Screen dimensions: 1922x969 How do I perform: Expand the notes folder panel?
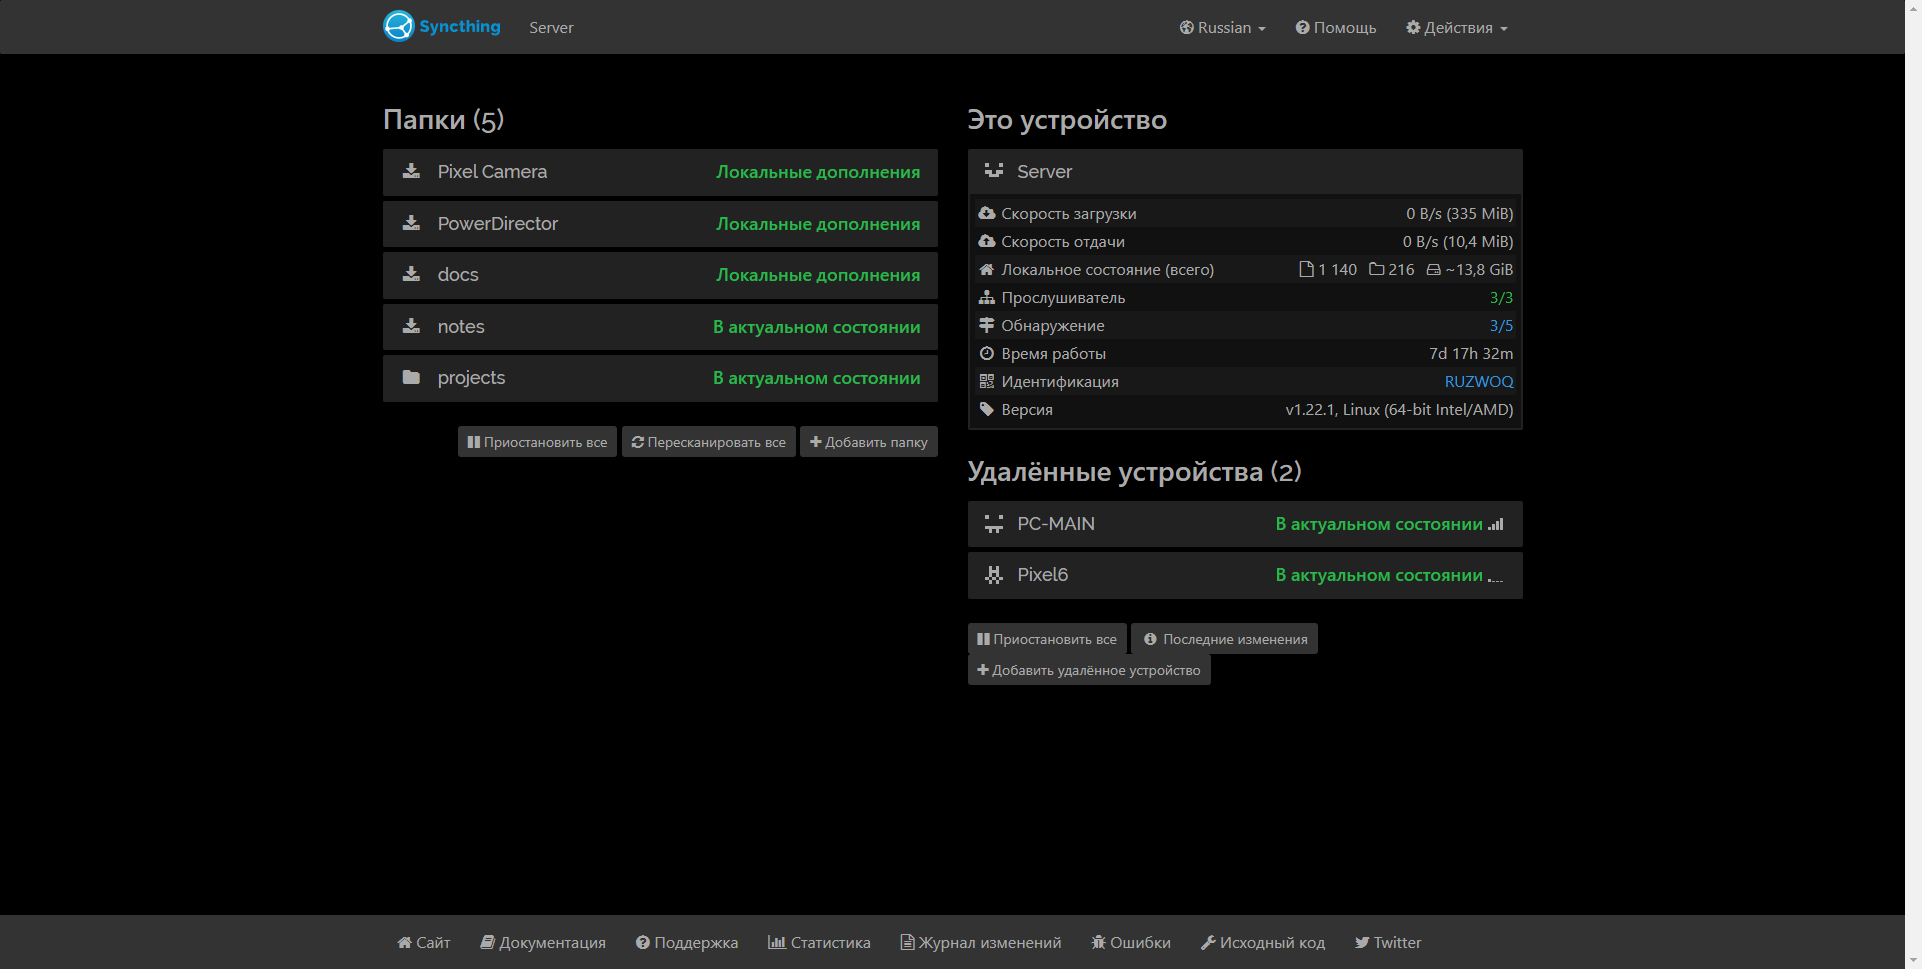660,327
